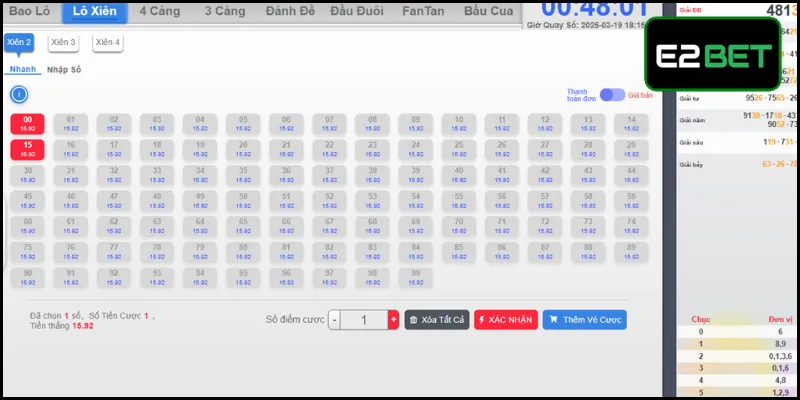Click the blue info icon
800x400 pixels.
pos(19,94)
